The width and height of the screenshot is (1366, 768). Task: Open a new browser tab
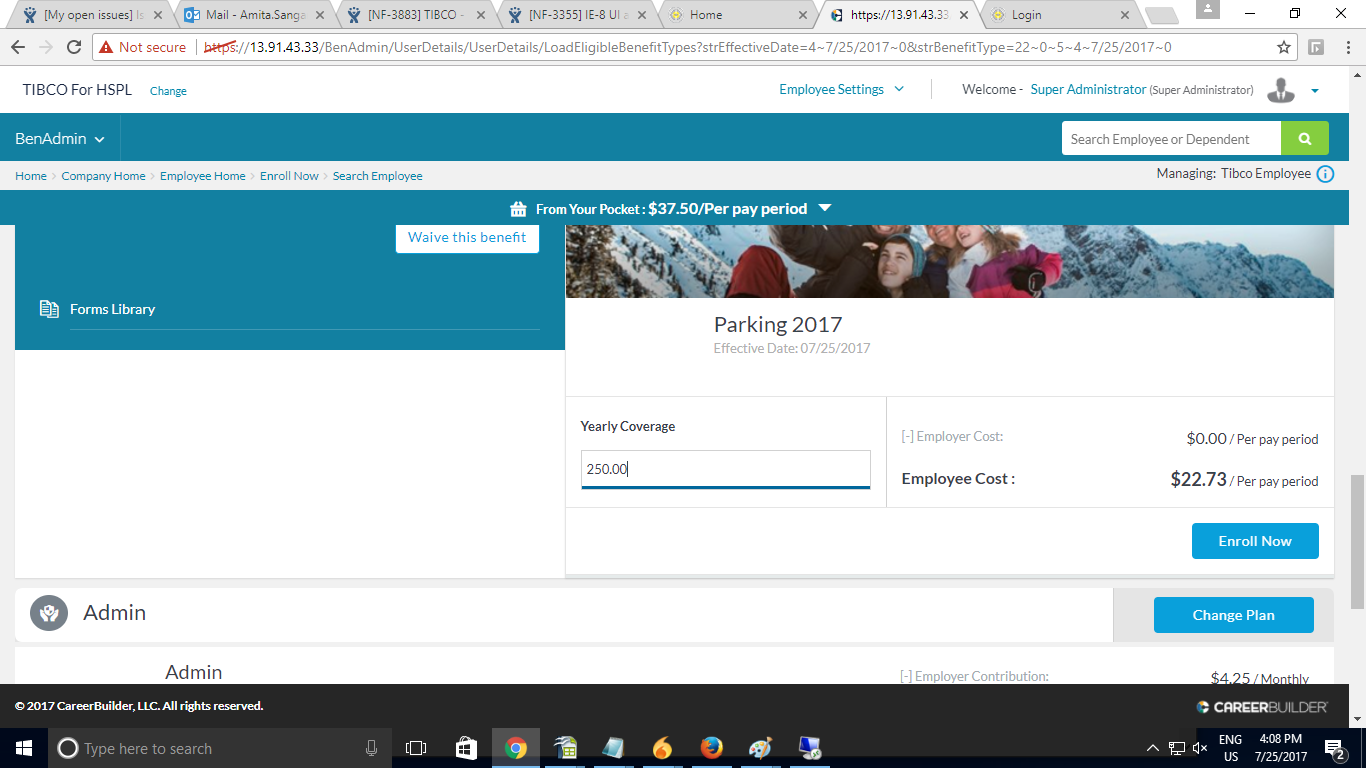pos(1160,15)
